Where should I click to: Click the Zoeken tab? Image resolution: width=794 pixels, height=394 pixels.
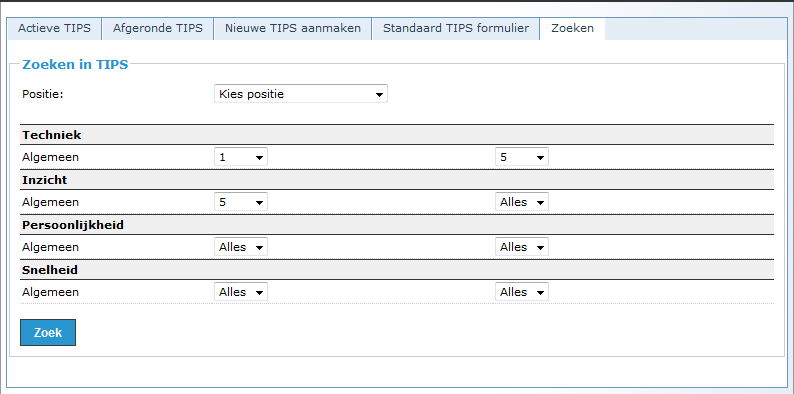coord(572,28)
